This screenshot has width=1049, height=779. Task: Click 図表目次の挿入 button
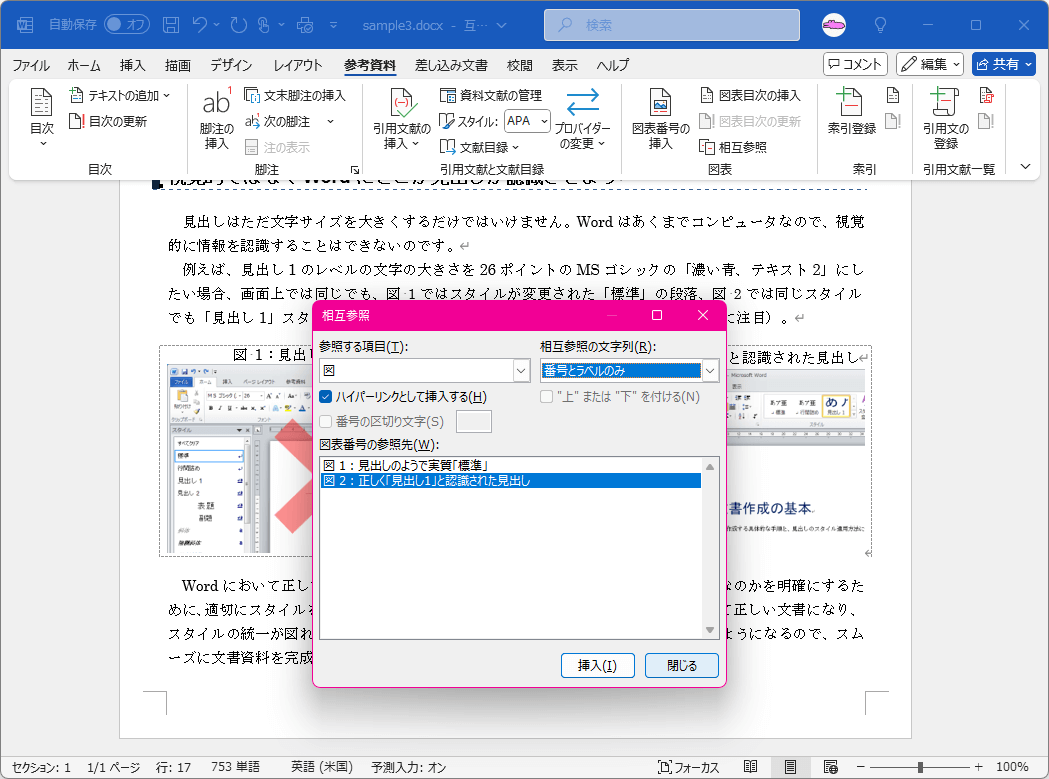tap(750, 95)
